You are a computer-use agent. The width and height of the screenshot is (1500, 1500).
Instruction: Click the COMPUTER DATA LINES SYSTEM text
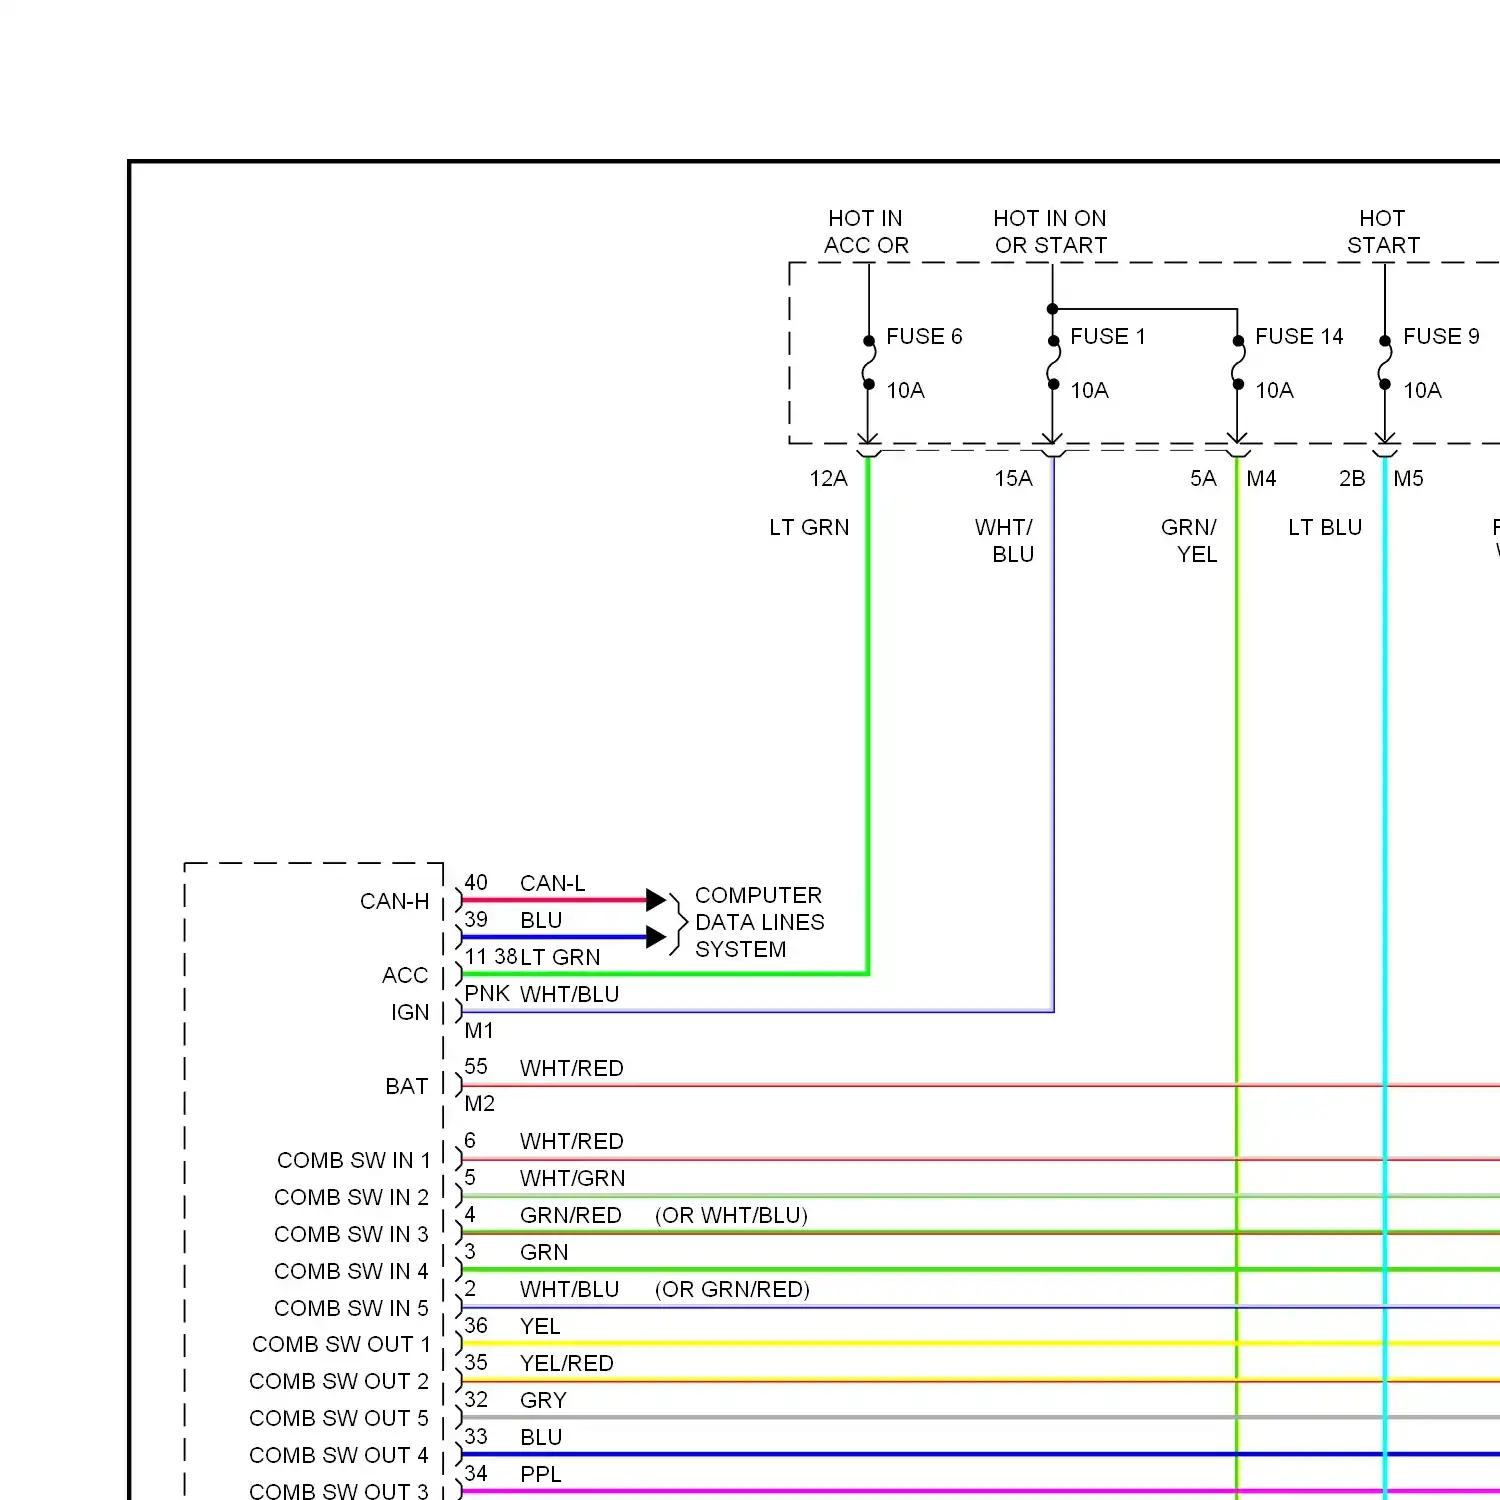pyautogui.click(x=760, y=922)
